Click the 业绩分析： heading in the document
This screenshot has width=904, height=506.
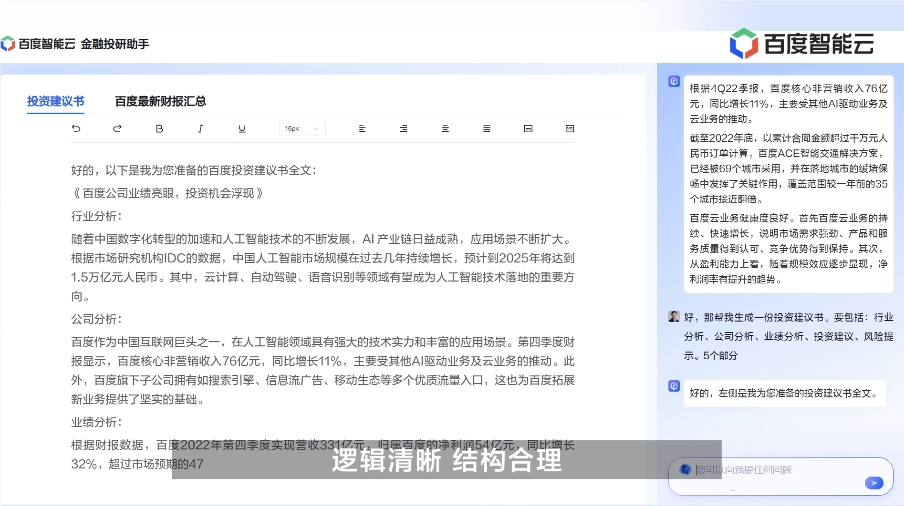point(96,422)
